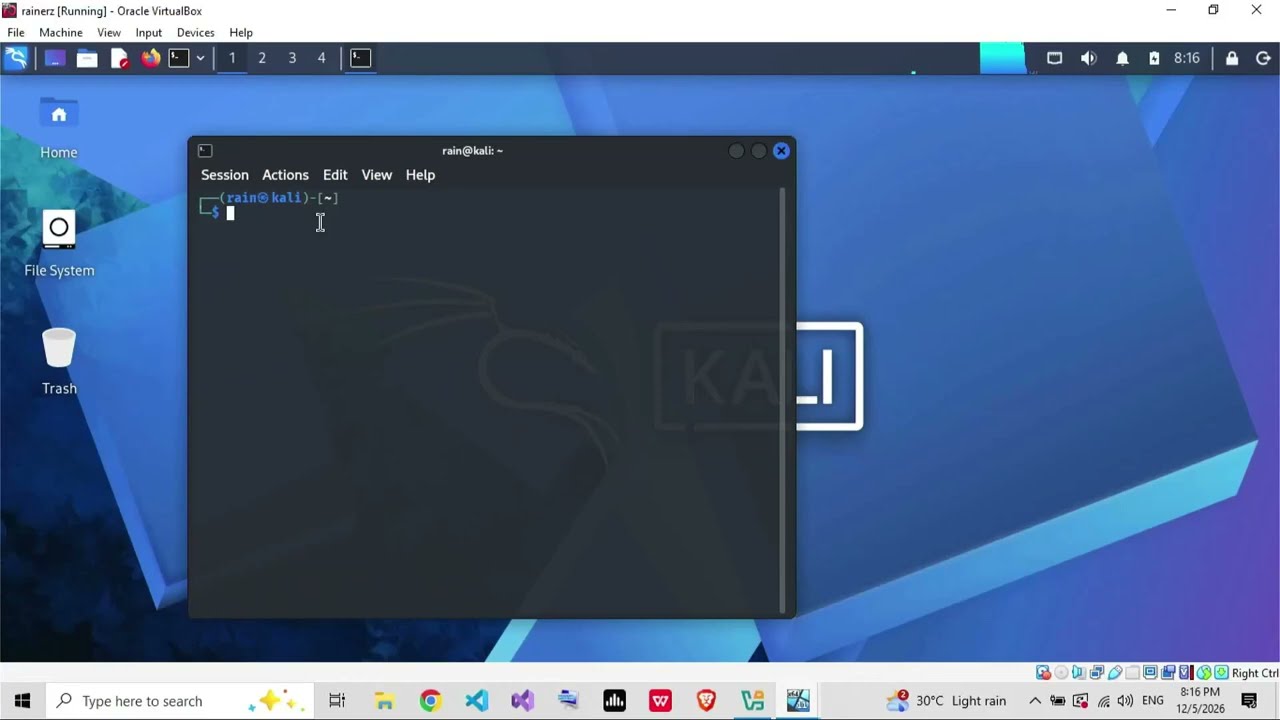Open the terminal Actions menu
The height and width of the screenshot is (720, 1280).
tap(285, 175)
